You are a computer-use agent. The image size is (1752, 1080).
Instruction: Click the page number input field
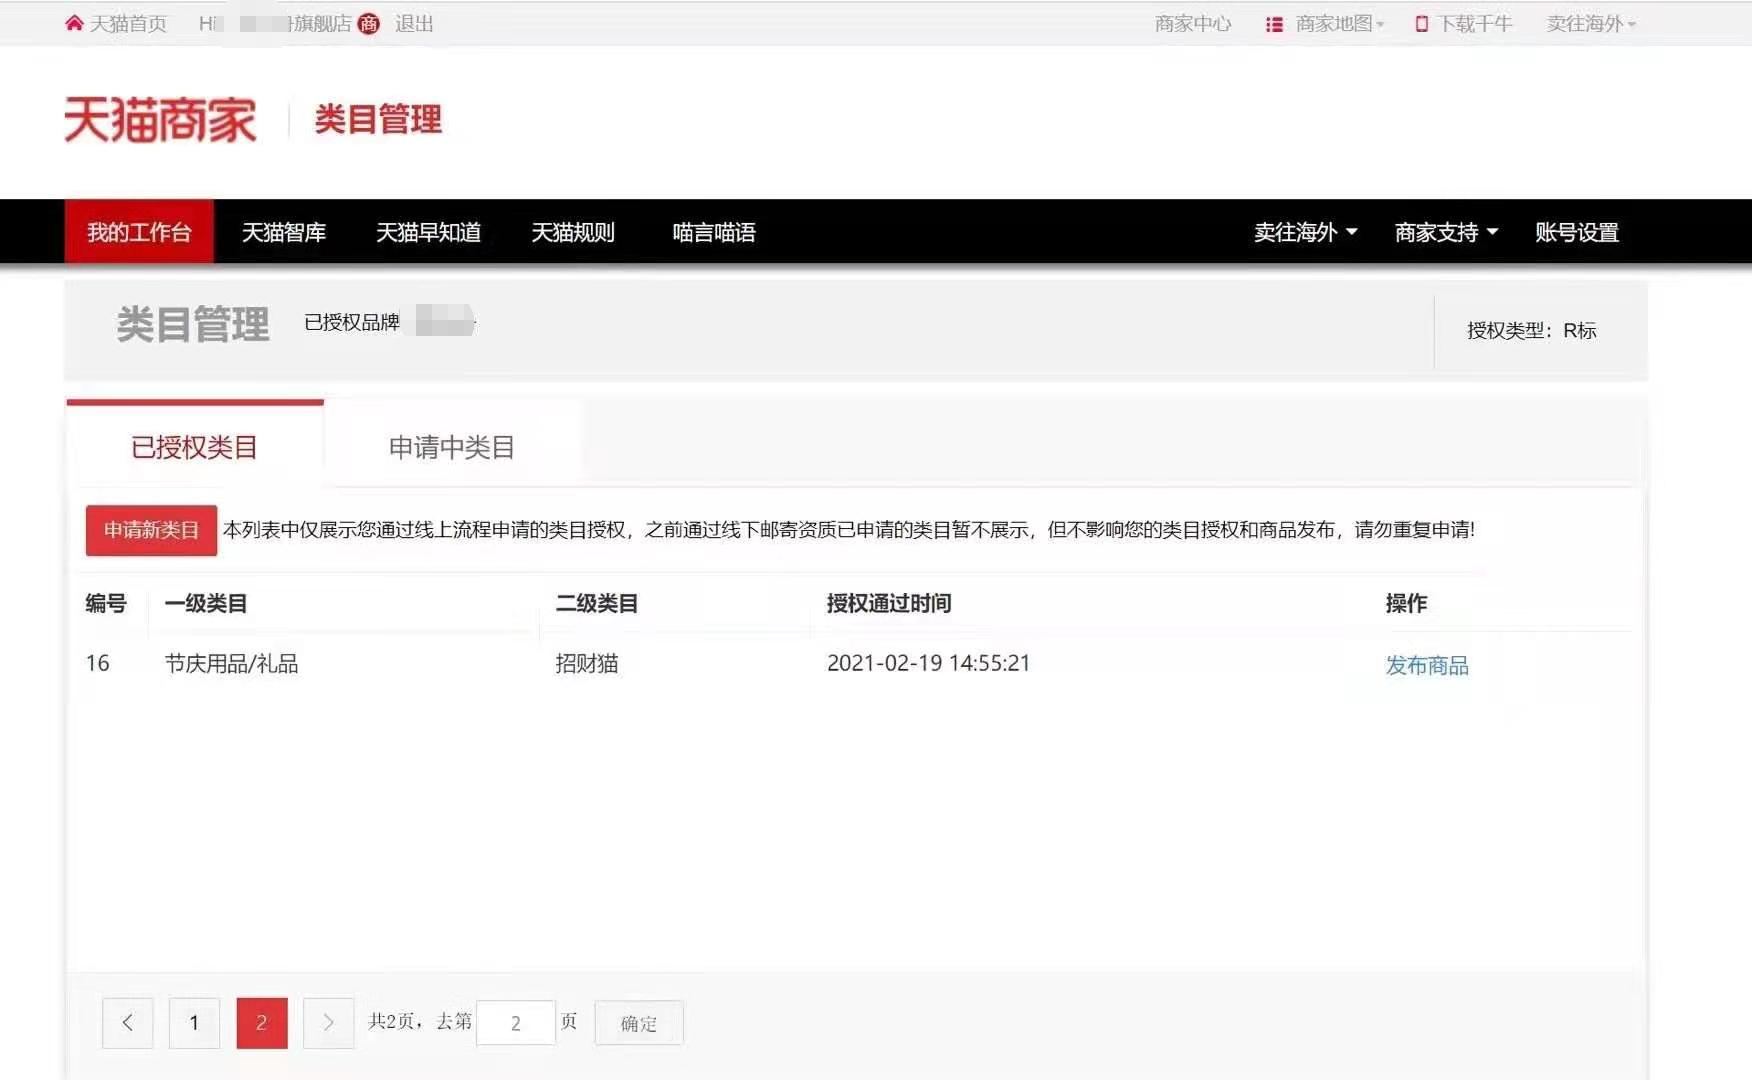tap(516, 1023)
